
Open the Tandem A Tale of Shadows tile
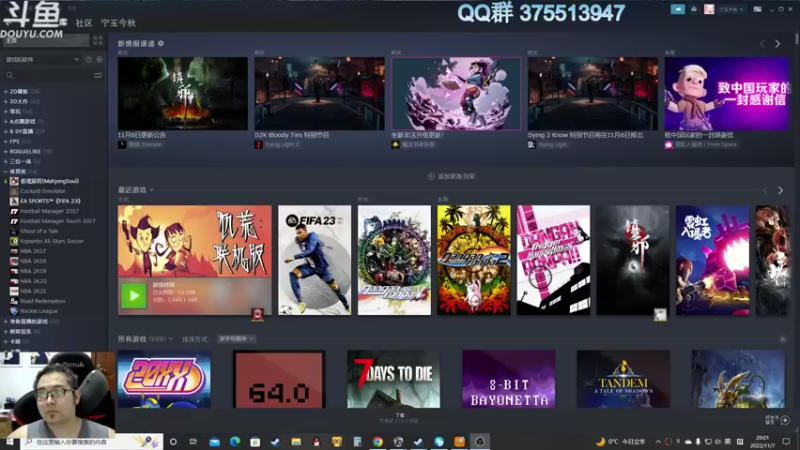623,379
